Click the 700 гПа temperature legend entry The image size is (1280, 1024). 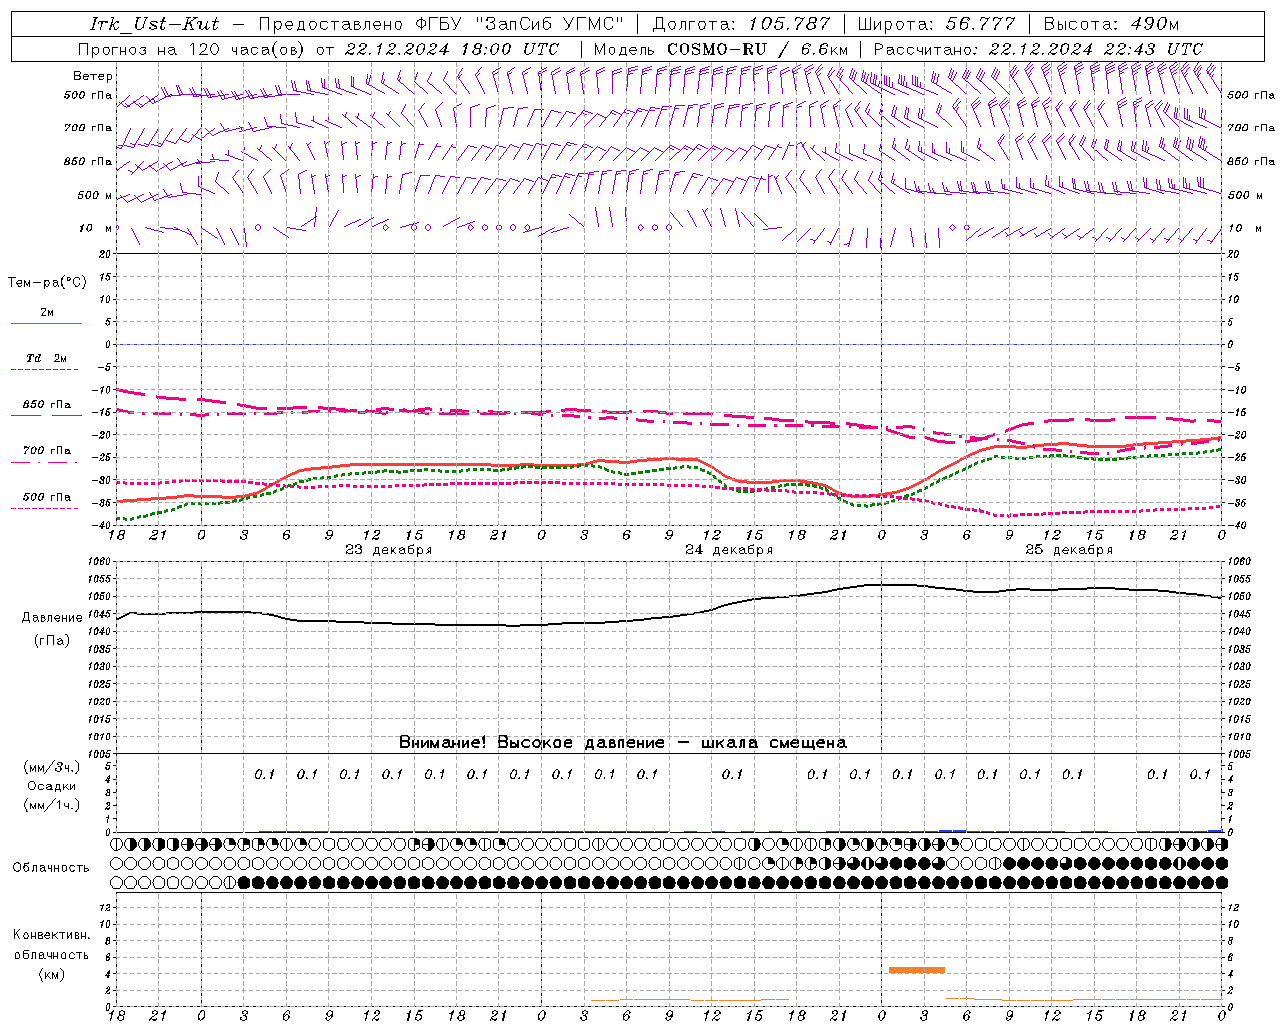point(47,451)
